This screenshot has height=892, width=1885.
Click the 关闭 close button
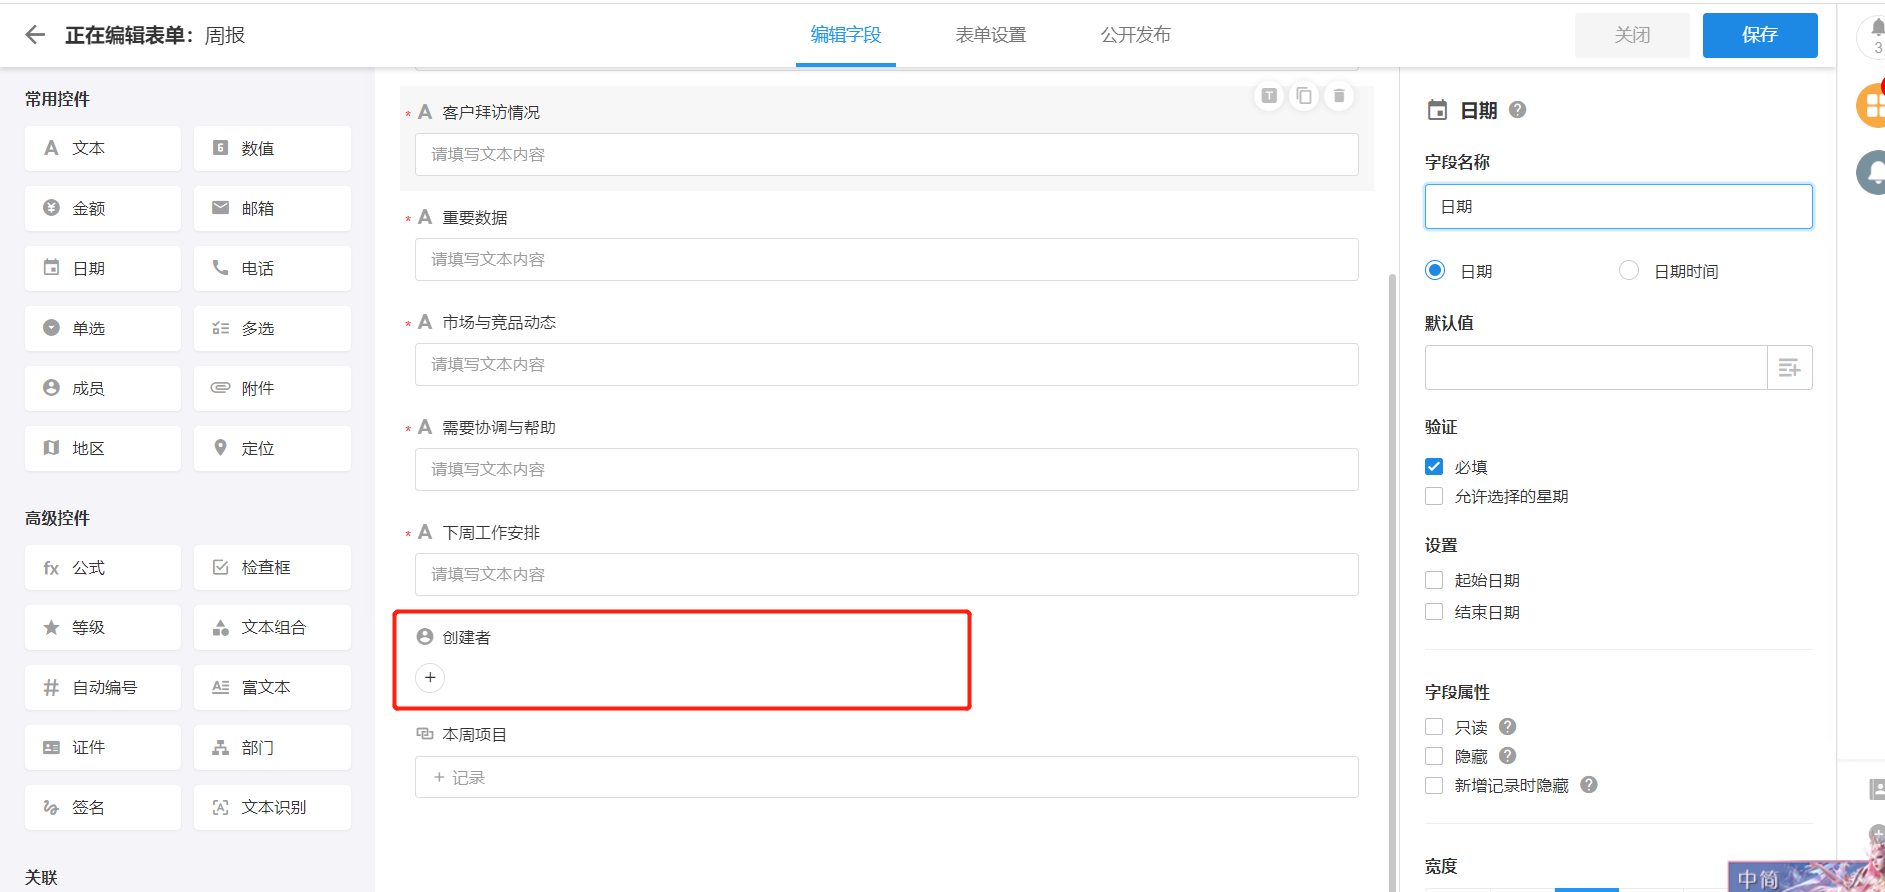[1632, 35]
